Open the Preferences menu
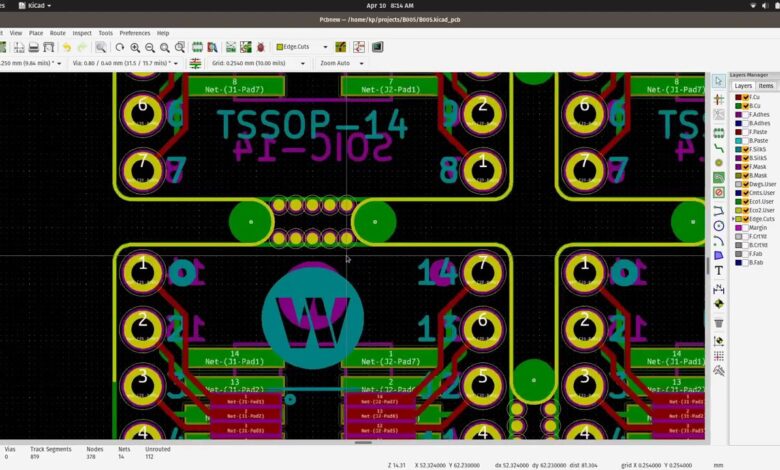 click(135, 33)
